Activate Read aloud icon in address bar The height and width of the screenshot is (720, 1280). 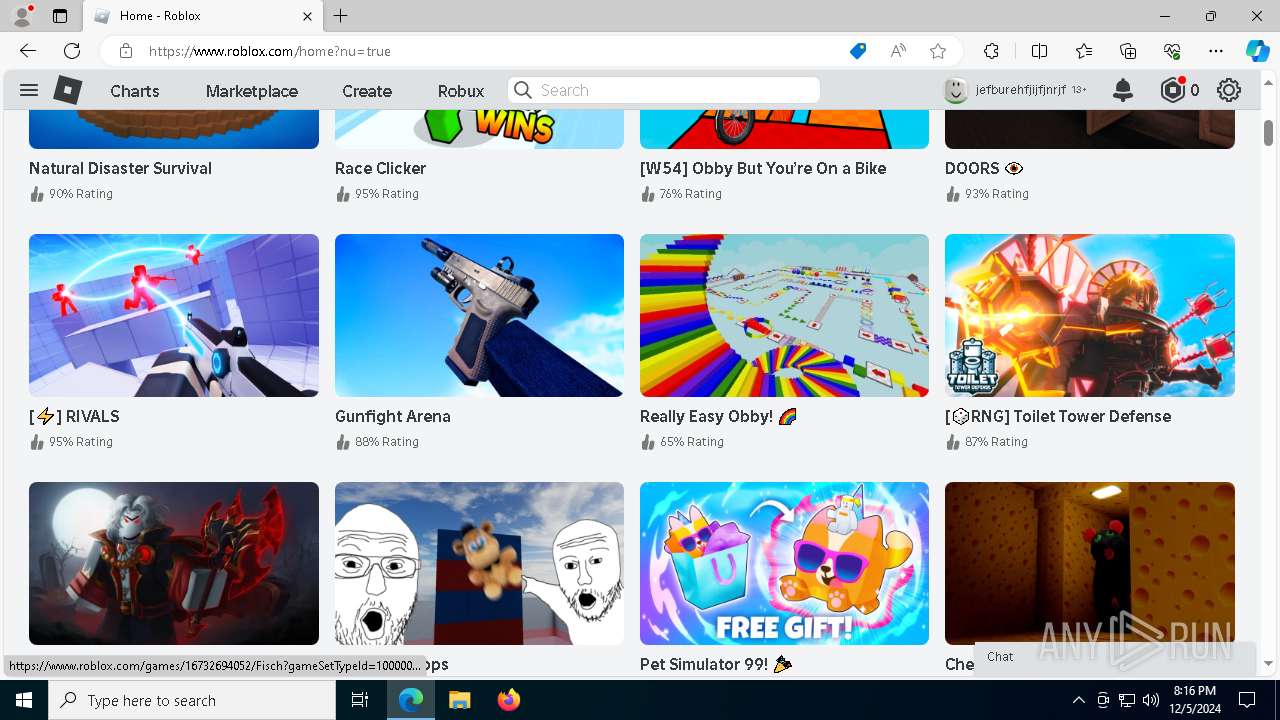(x=898, y=51)
